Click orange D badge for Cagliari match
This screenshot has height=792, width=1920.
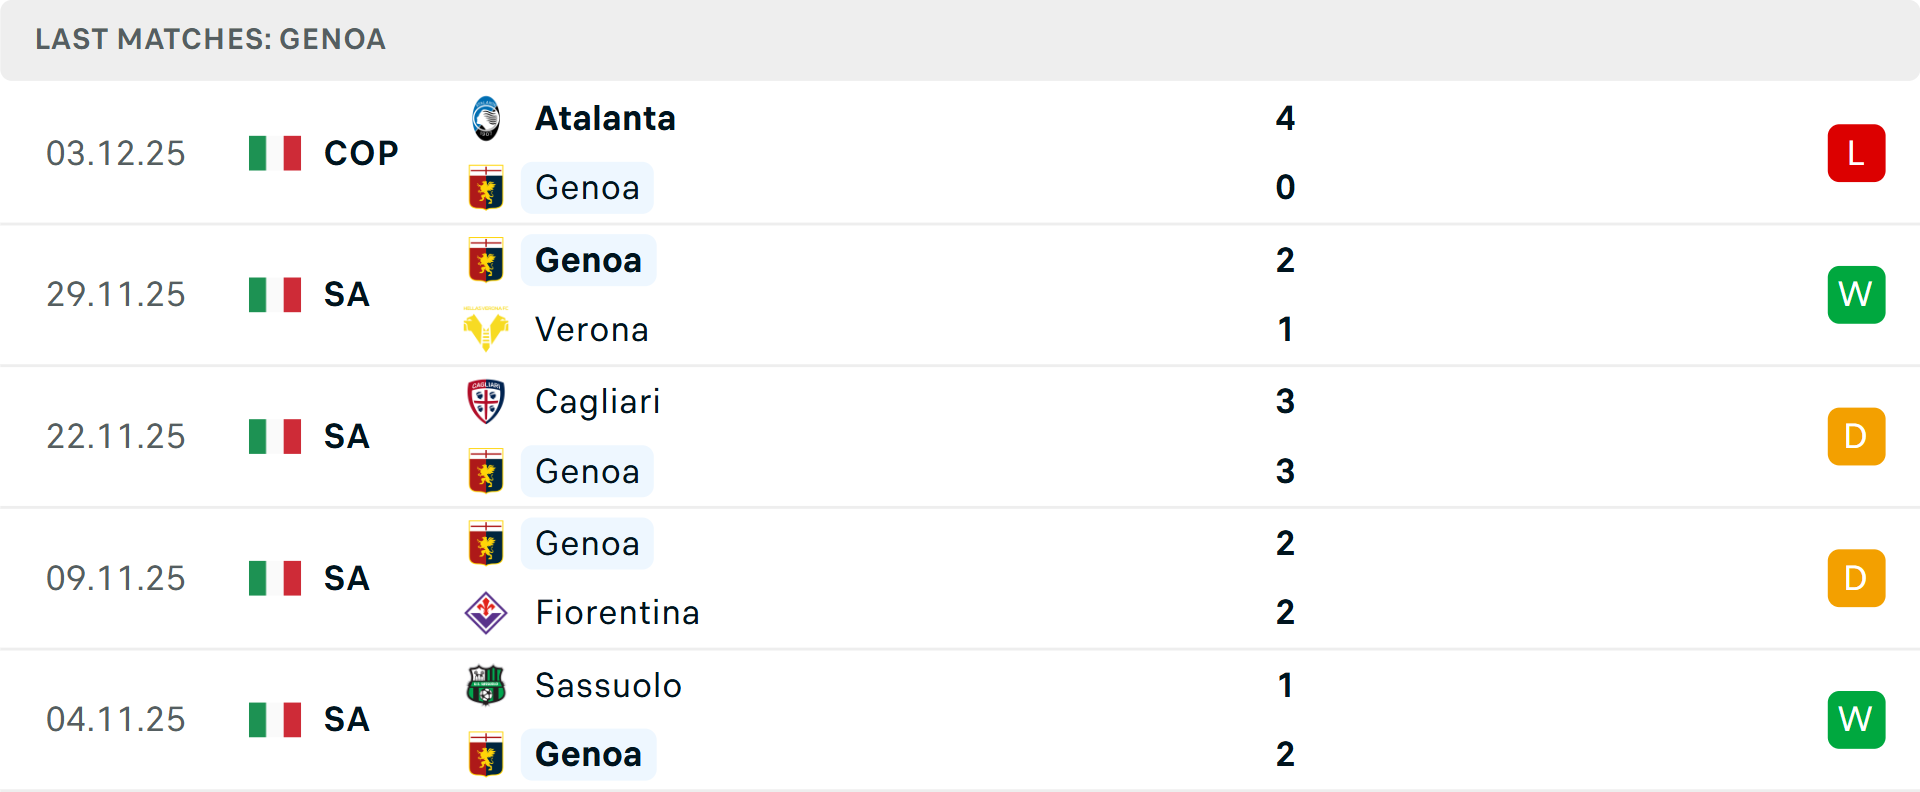point(1856,436)
